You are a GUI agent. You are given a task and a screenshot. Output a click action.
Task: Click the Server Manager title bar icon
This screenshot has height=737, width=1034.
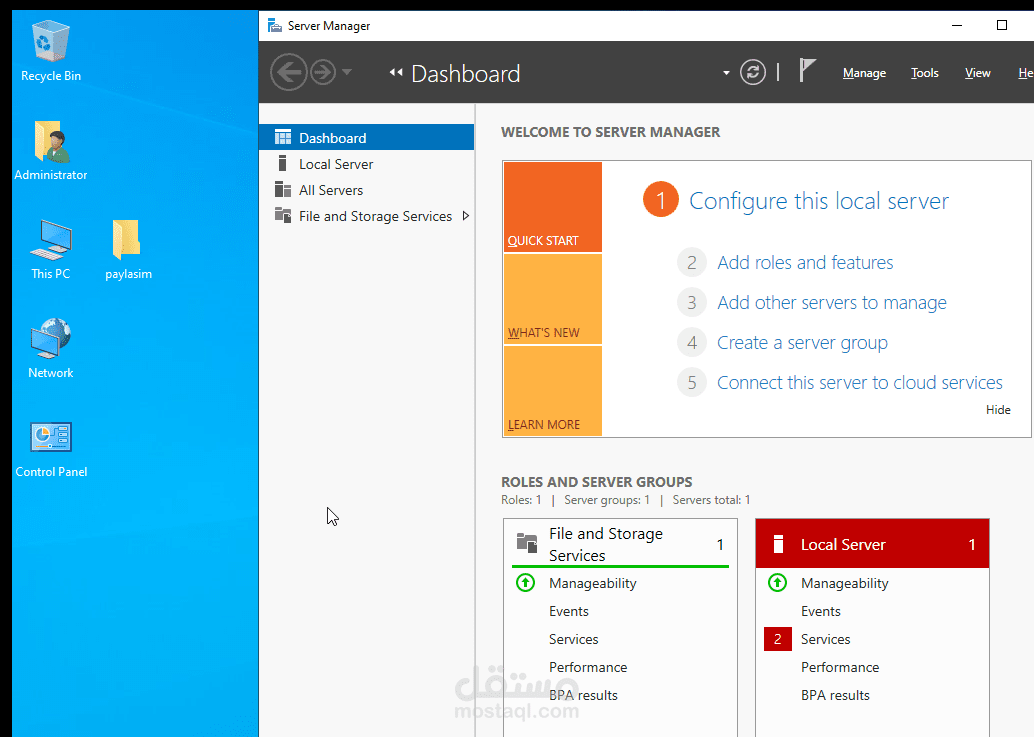[274, 26]
